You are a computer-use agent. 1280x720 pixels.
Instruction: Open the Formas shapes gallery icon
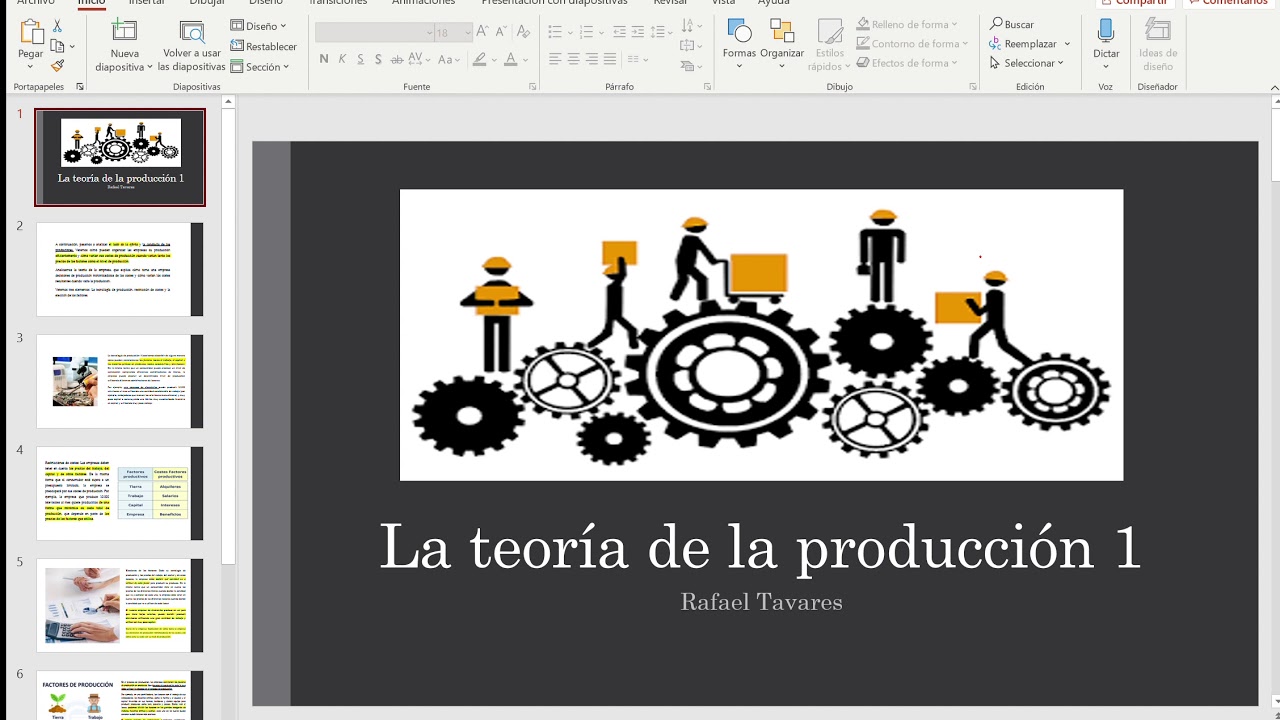click(x=739, y=31)
